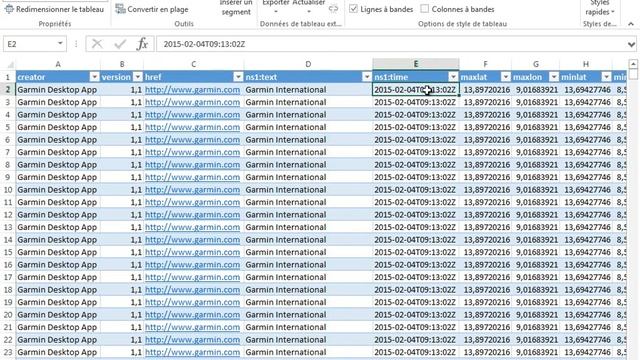
Task: Click the Select All corner triangle
Action: point(10,64)
